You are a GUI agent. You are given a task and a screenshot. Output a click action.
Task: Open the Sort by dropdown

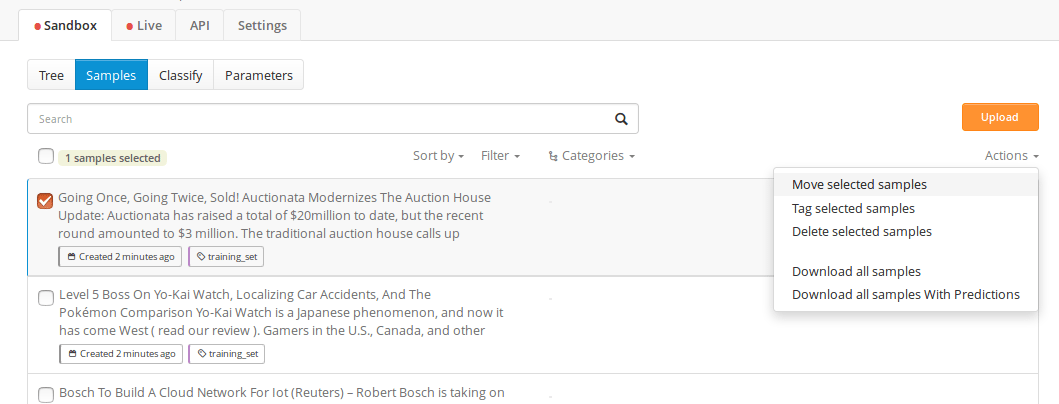(438, 156)
